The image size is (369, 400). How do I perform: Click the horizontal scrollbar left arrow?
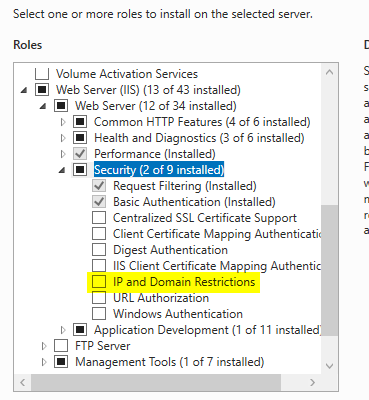click(23, 382)
